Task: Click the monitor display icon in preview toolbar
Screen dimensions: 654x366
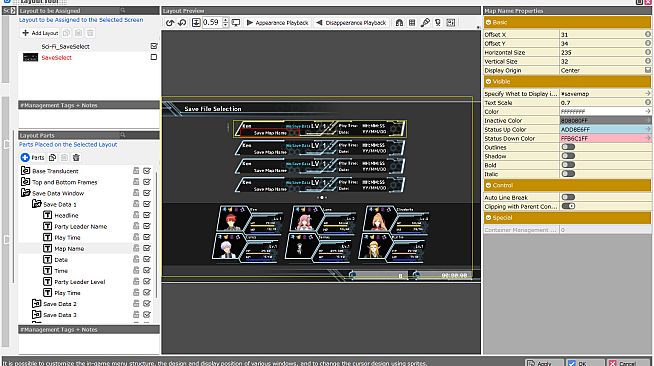Action: tap(236, 23)
